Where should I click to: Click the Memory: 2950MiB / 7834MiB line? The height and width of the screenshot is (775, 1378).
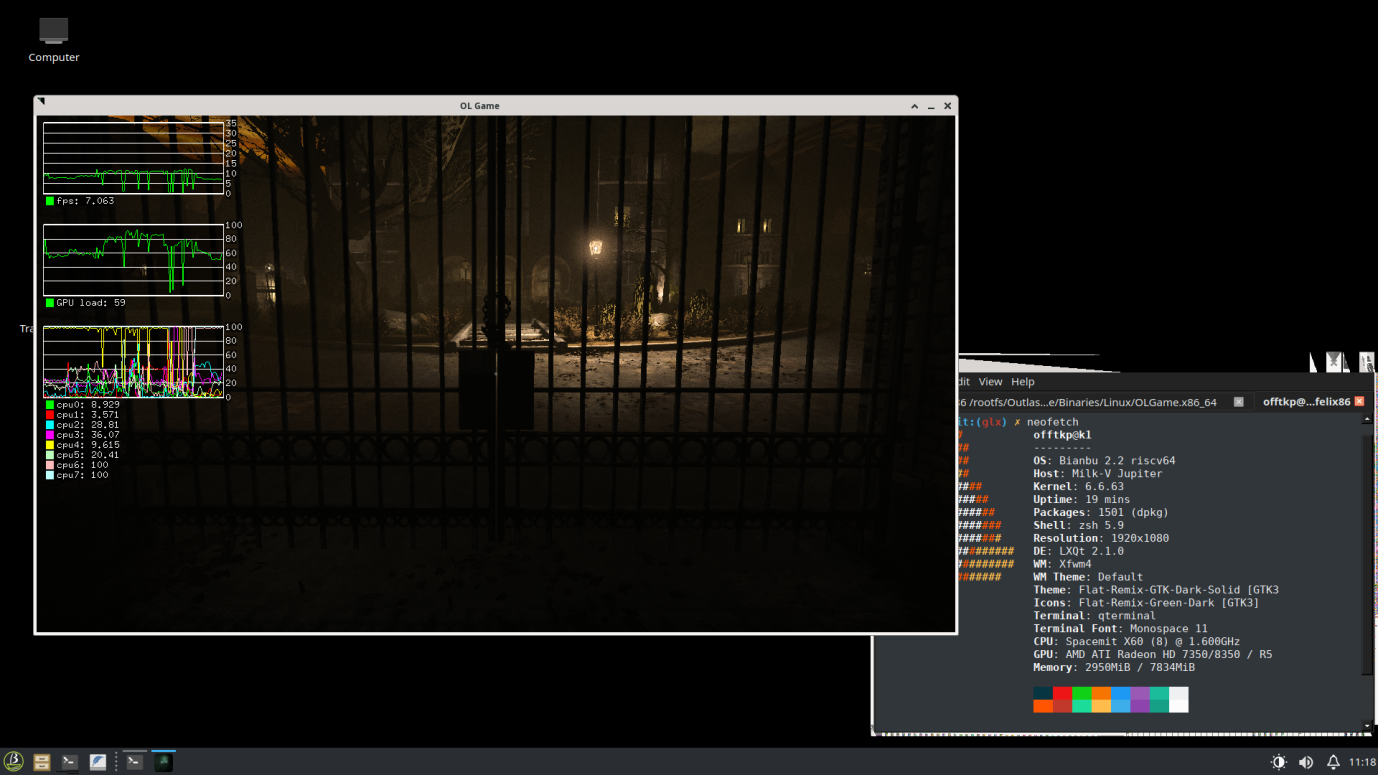[x=1114, y=668]
